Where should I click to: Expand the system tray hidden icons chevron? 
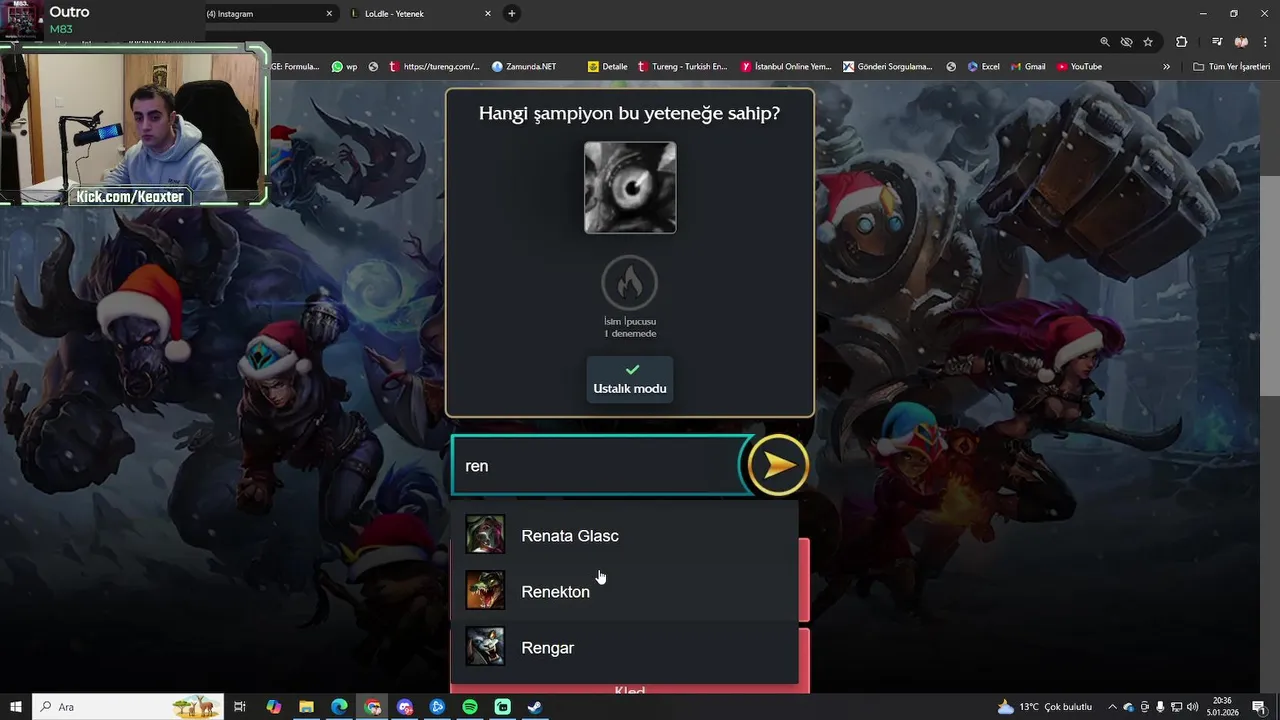pos(1112,707)
